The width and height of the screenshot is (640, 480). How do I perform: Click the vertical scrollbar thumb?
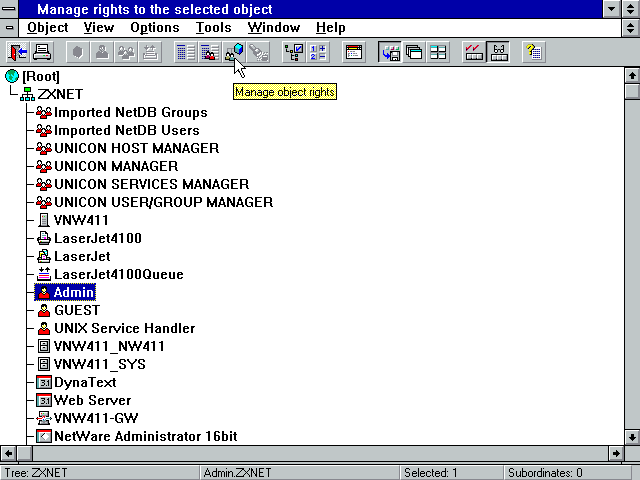[632, 91]
